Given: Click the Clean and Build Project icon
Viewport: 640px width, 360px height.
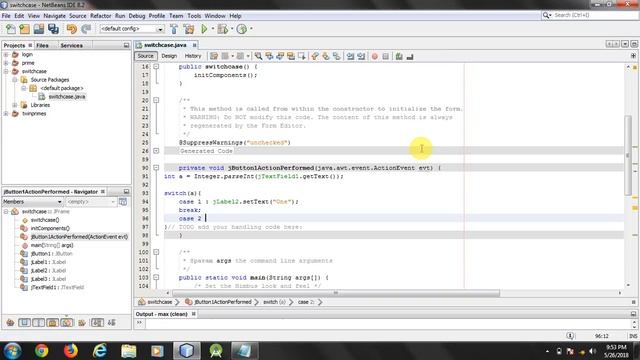Looking at the screenshot, I should coord(189,29).
